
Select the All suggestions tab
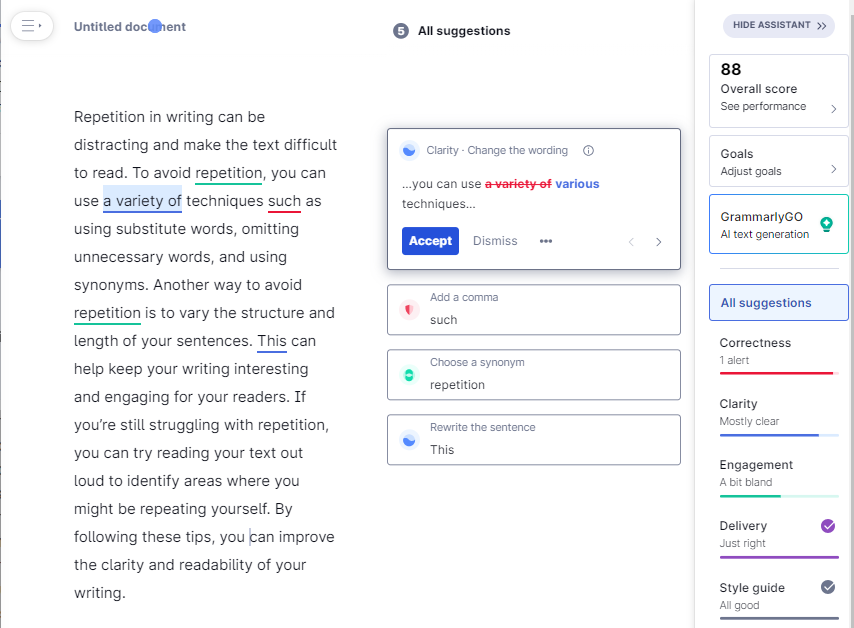tap(778, 303)
